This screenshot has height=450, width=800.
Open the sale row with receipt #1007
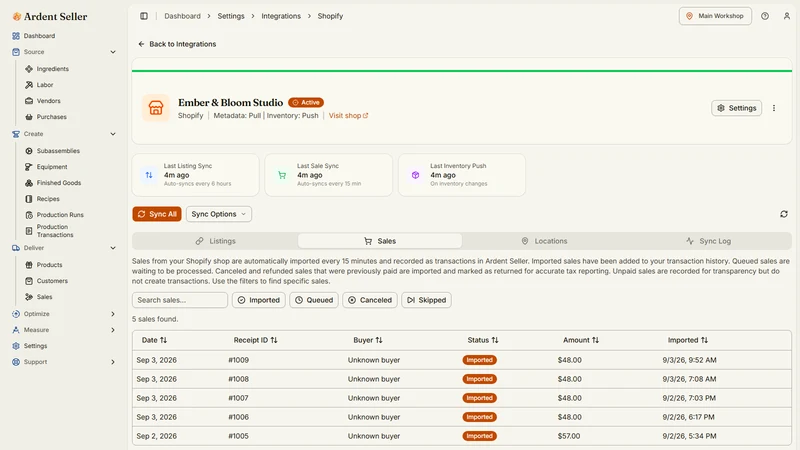(462, 398)
